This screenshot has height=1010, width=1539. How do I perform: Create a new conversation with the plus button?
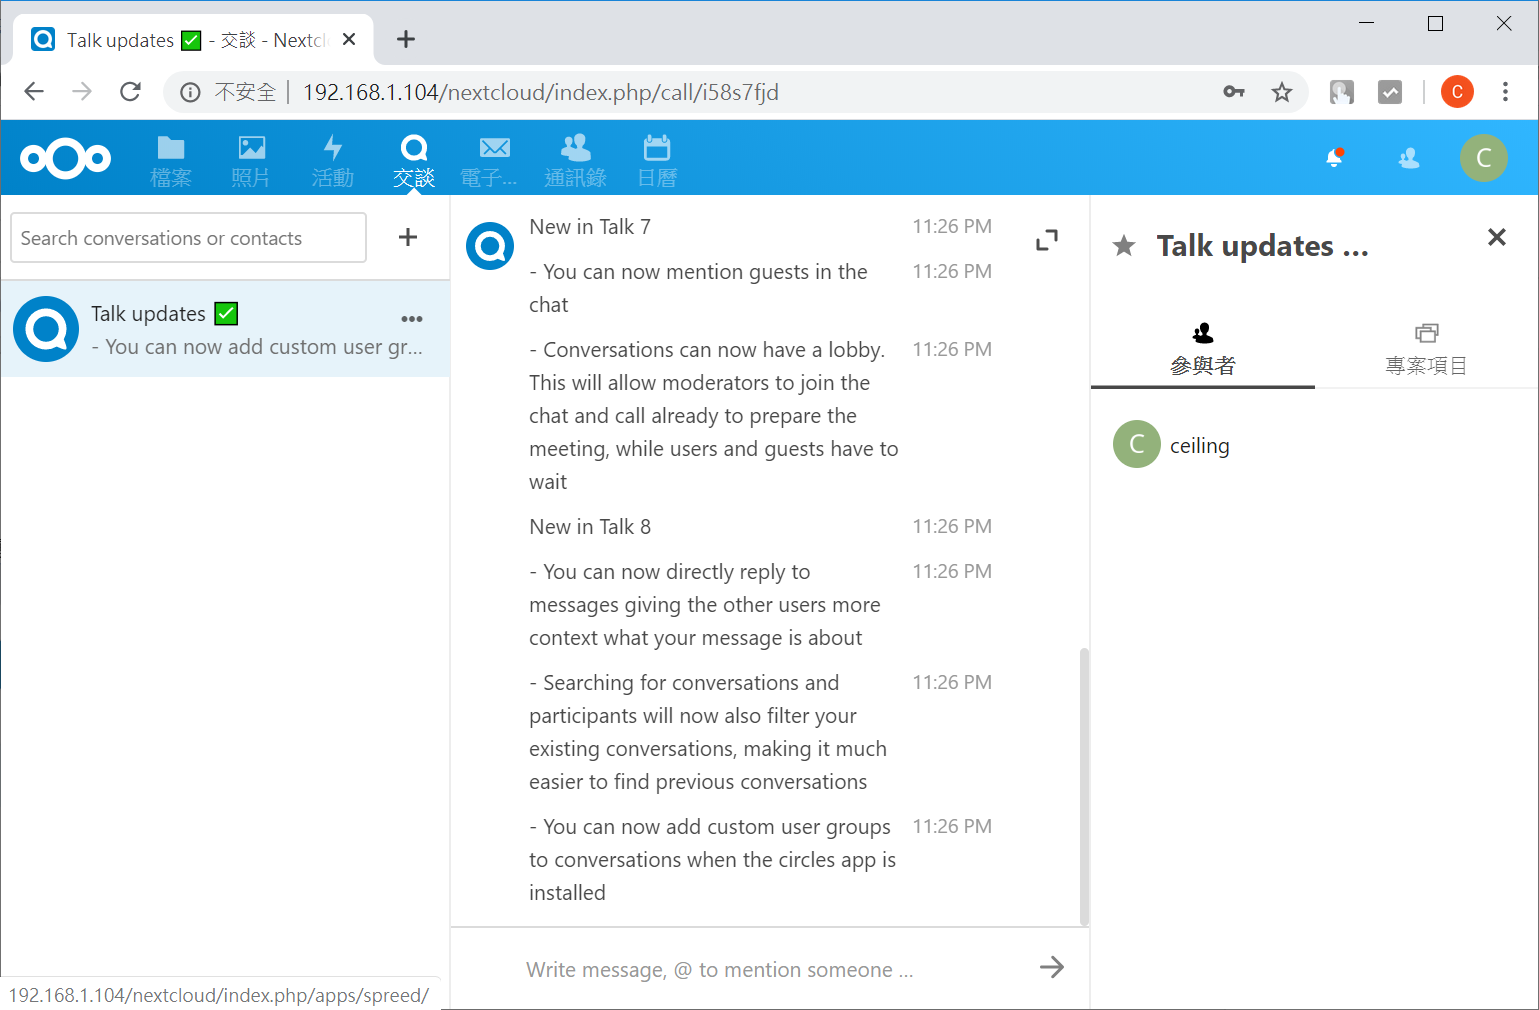[x=407, y=237]
